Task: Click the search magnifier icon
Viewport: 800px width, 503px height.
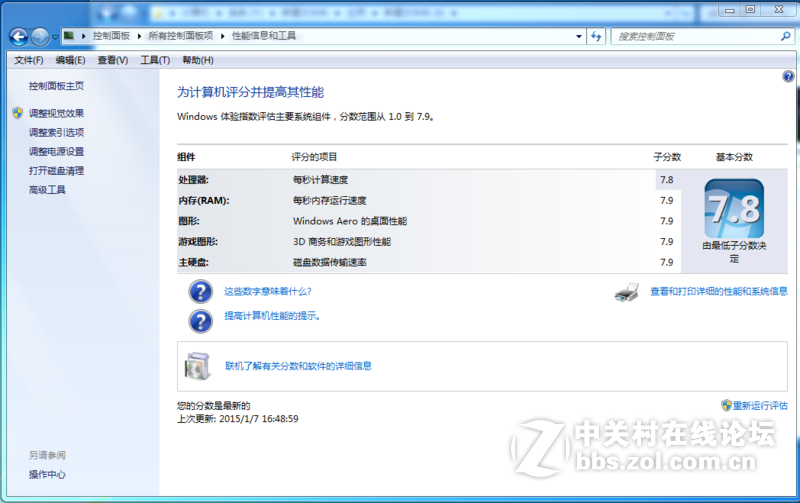Action: pos(786,36)
